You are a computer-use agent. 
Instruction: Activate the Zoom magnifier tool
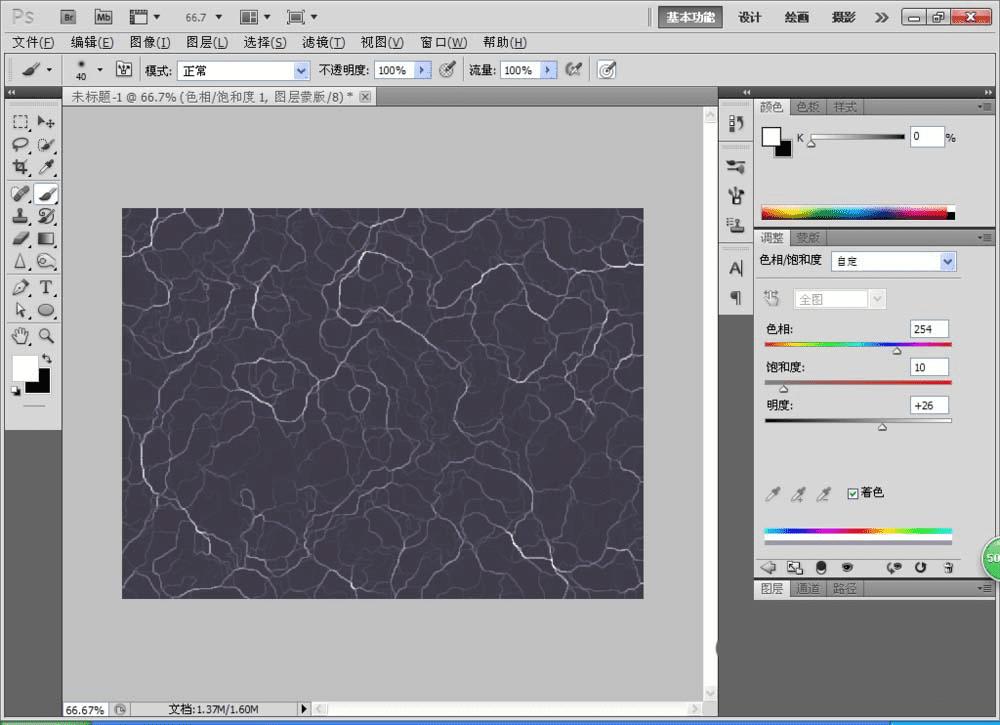[46, 335]
